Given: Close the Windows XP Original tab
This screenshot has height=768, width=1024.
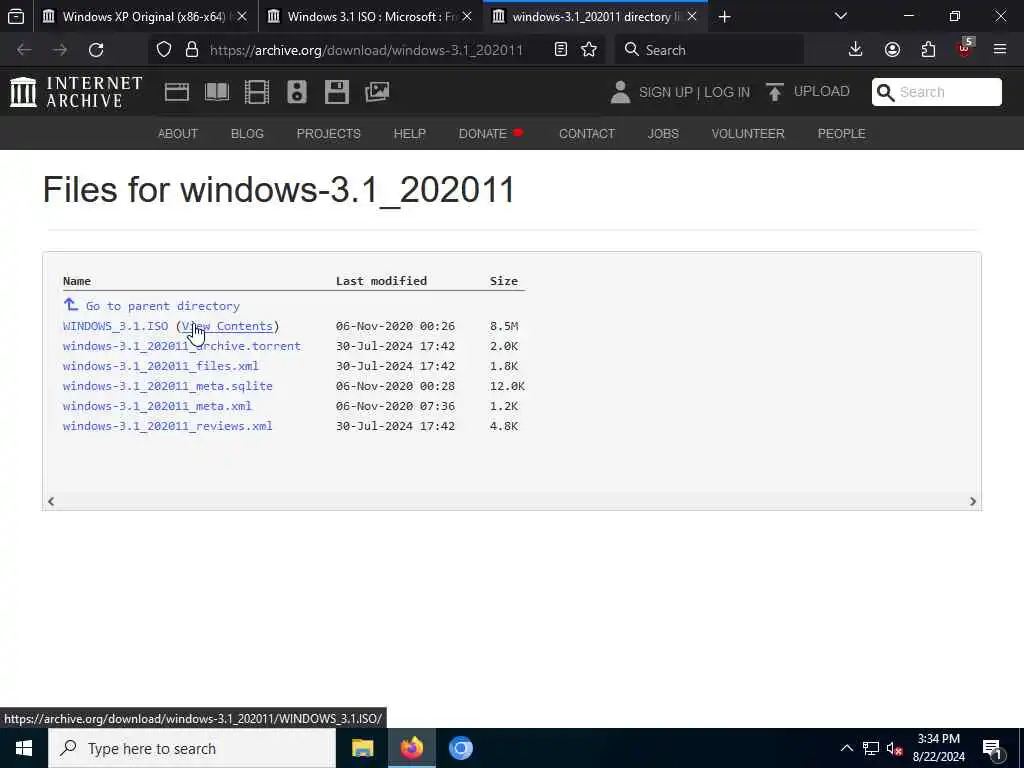Looking at the screenshot, I should [242, 16].
